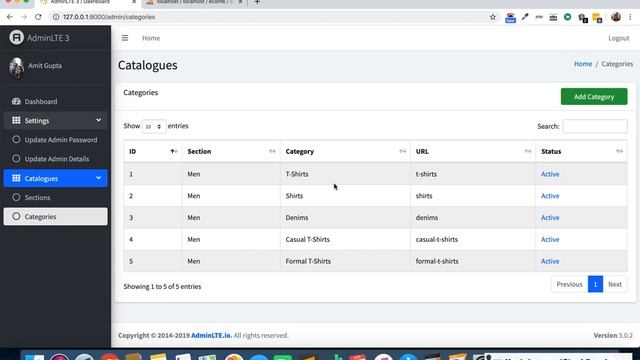Click the AdminLTE 3 brand text
Screen dimensions: 640x360
click(48, 38)
